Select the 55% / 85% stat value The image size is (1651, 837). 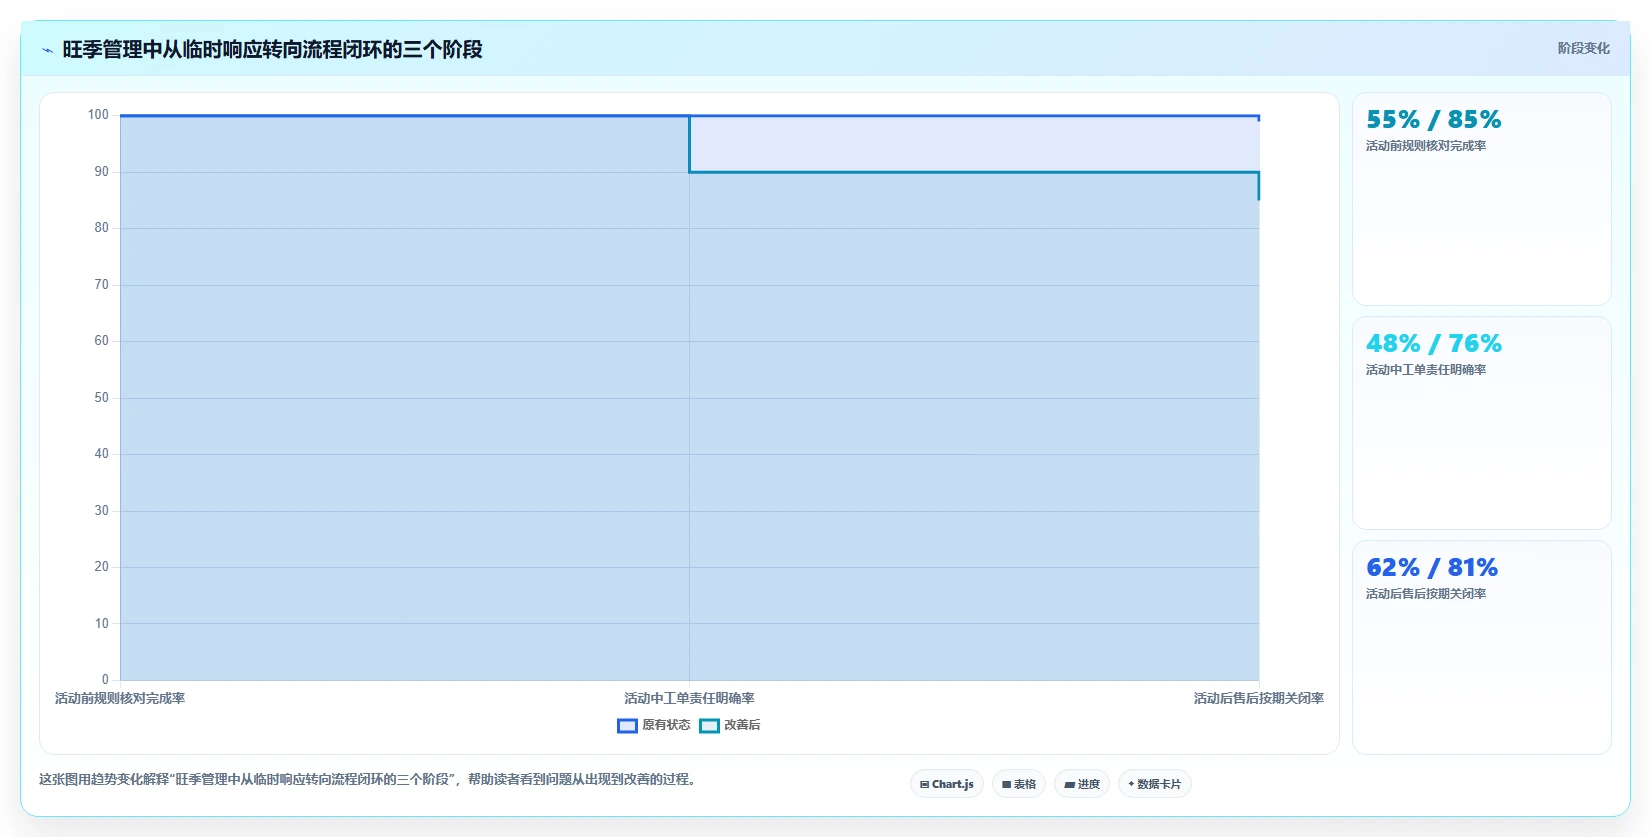[1433, 120]
